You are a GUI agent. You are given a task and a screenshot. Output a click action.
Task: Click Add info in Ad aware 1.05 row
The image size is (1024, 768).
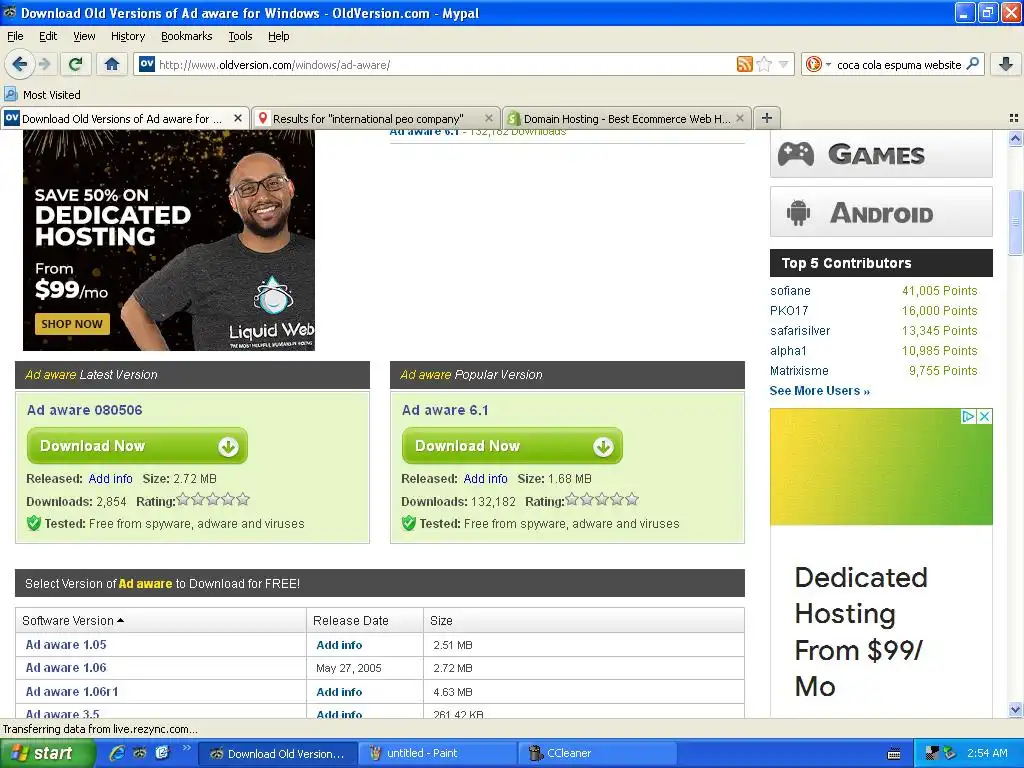[x=339, y=645]
